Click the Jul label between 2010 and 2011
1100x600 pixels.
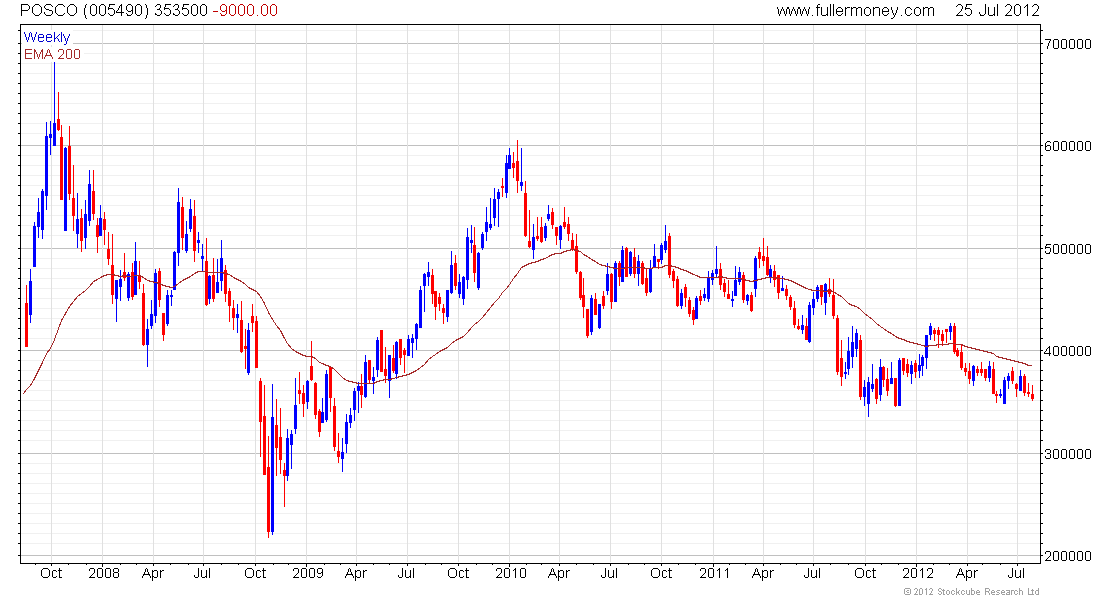[x=609, y=573]
